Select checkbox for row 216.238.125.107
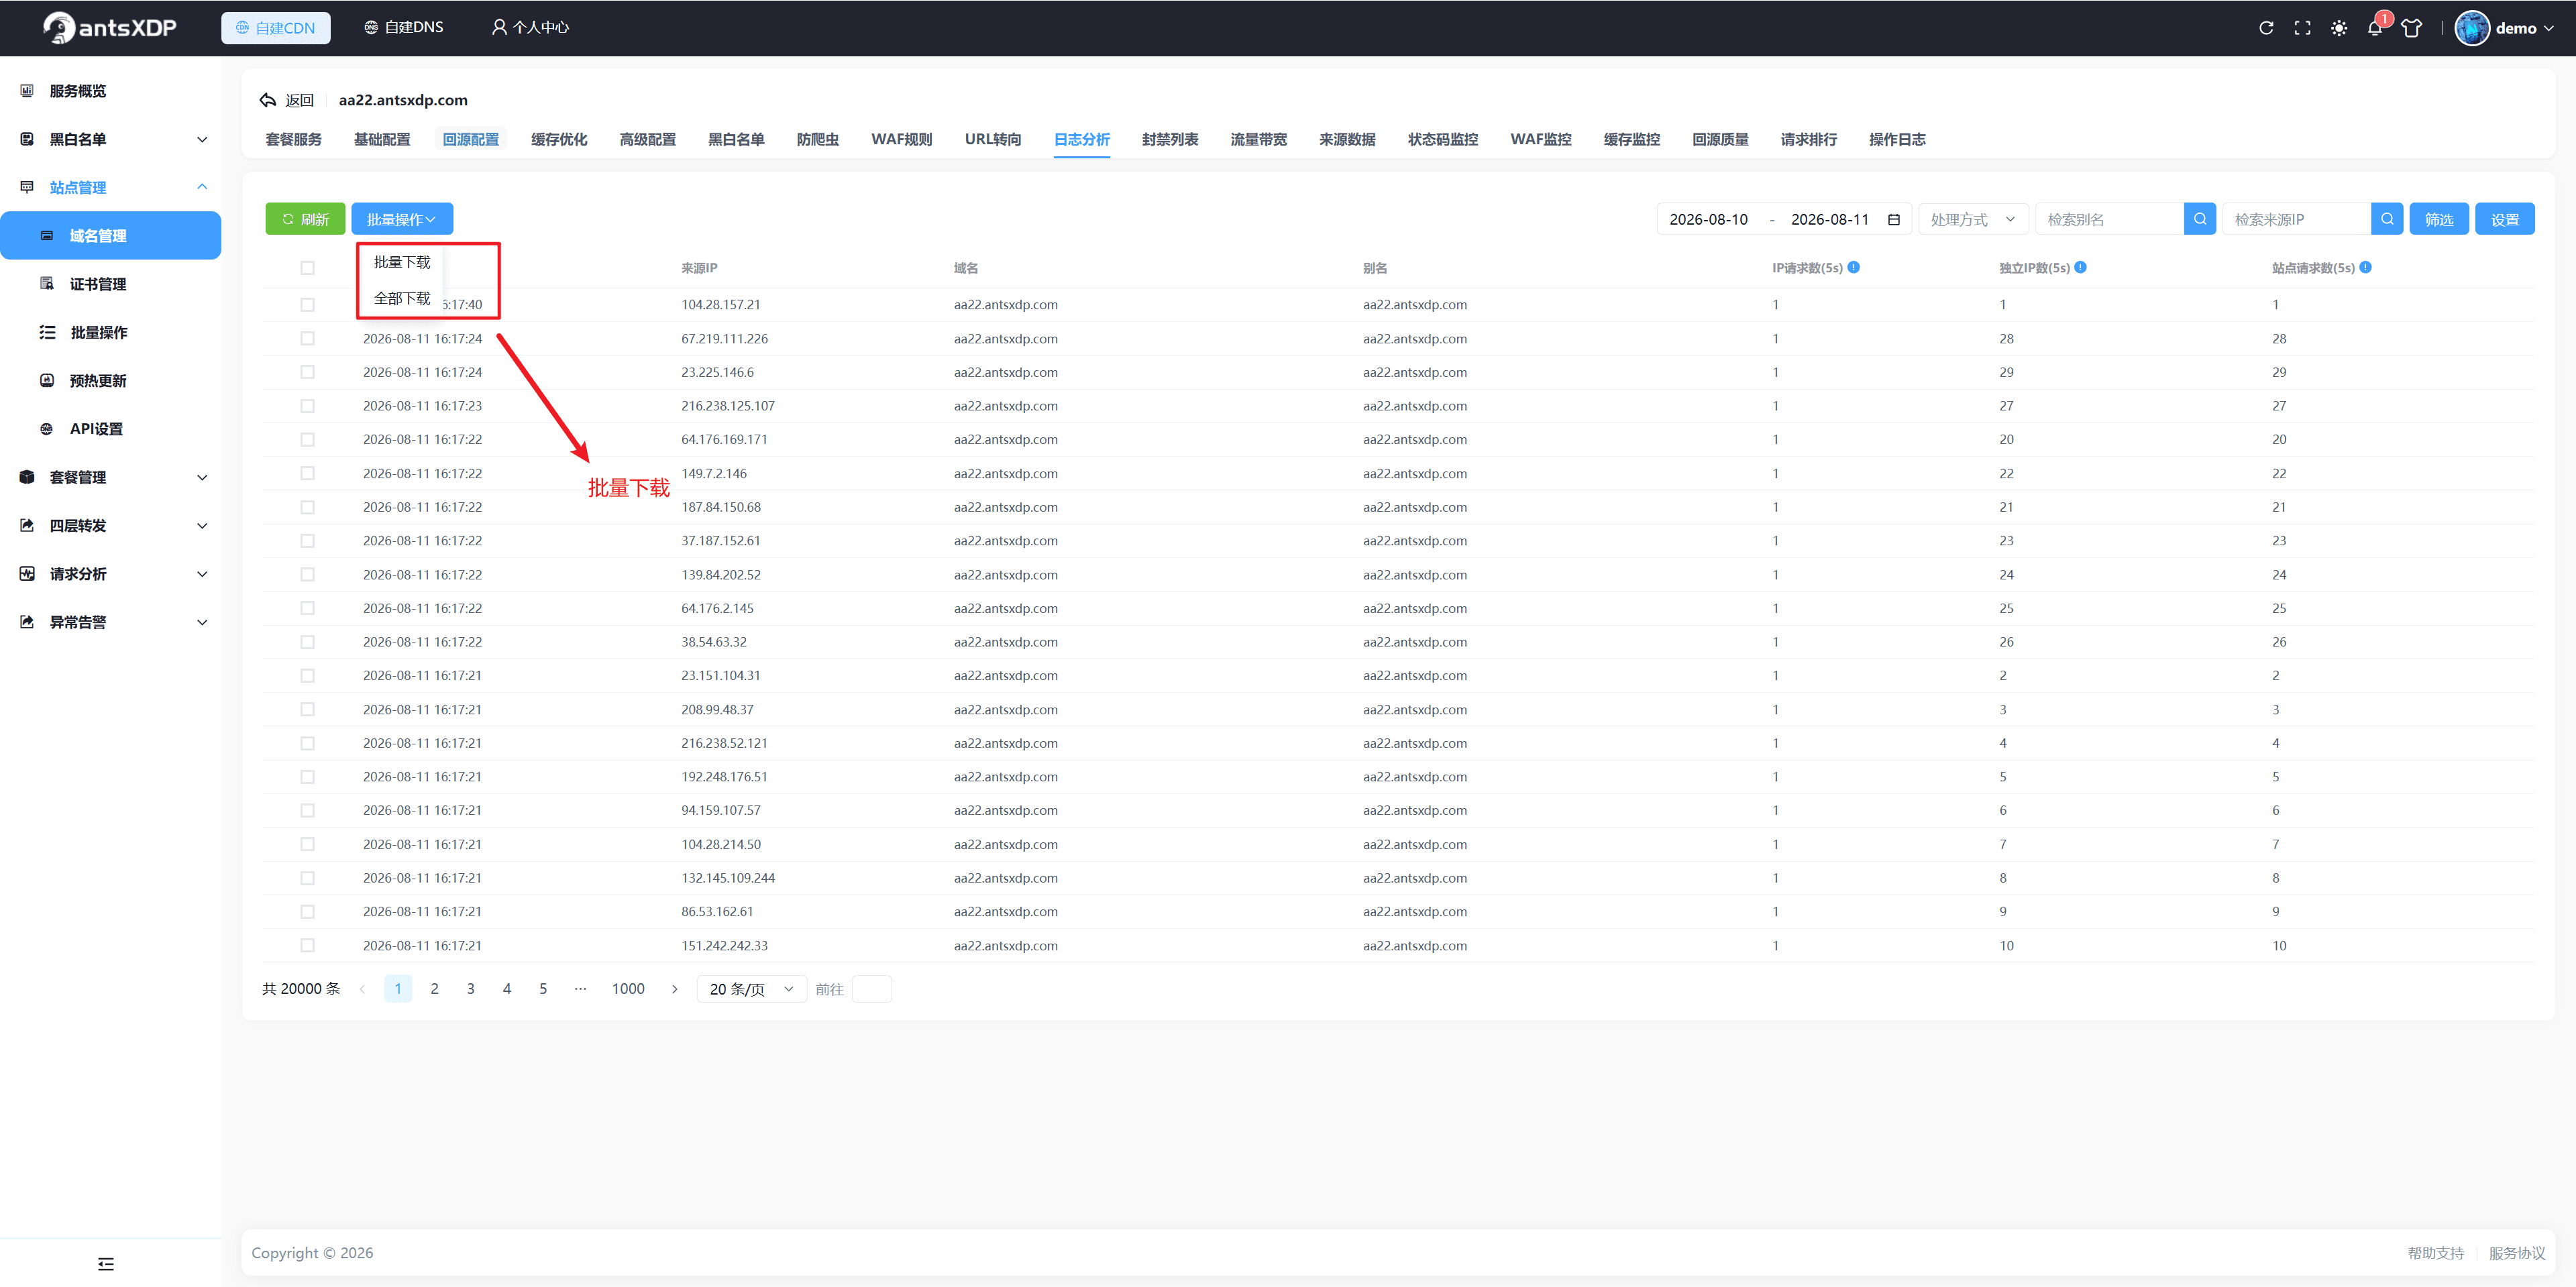This screenshot has height=1287, width=2576. tap(307, 406)
